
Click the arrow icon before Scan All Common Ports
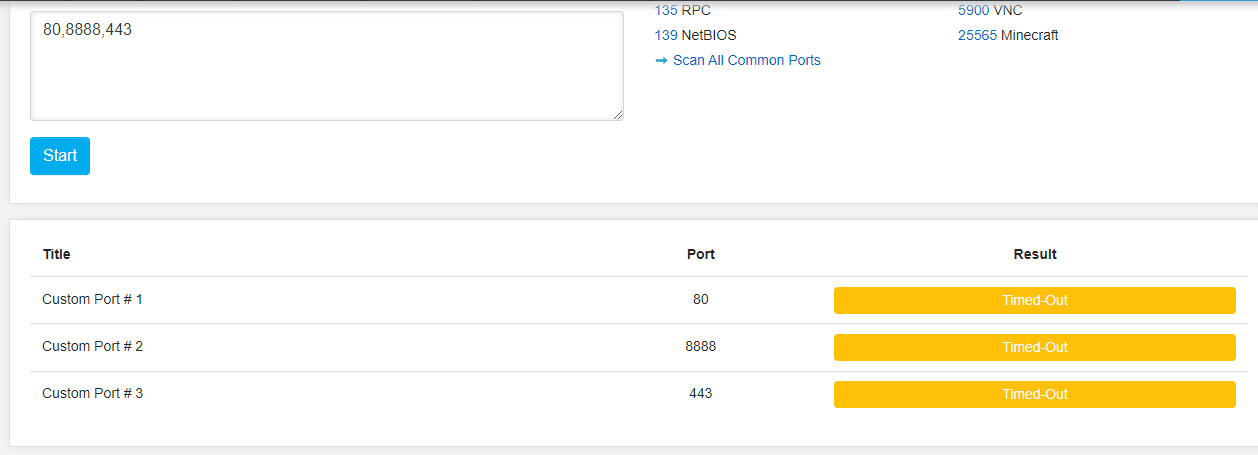(661, 61)
